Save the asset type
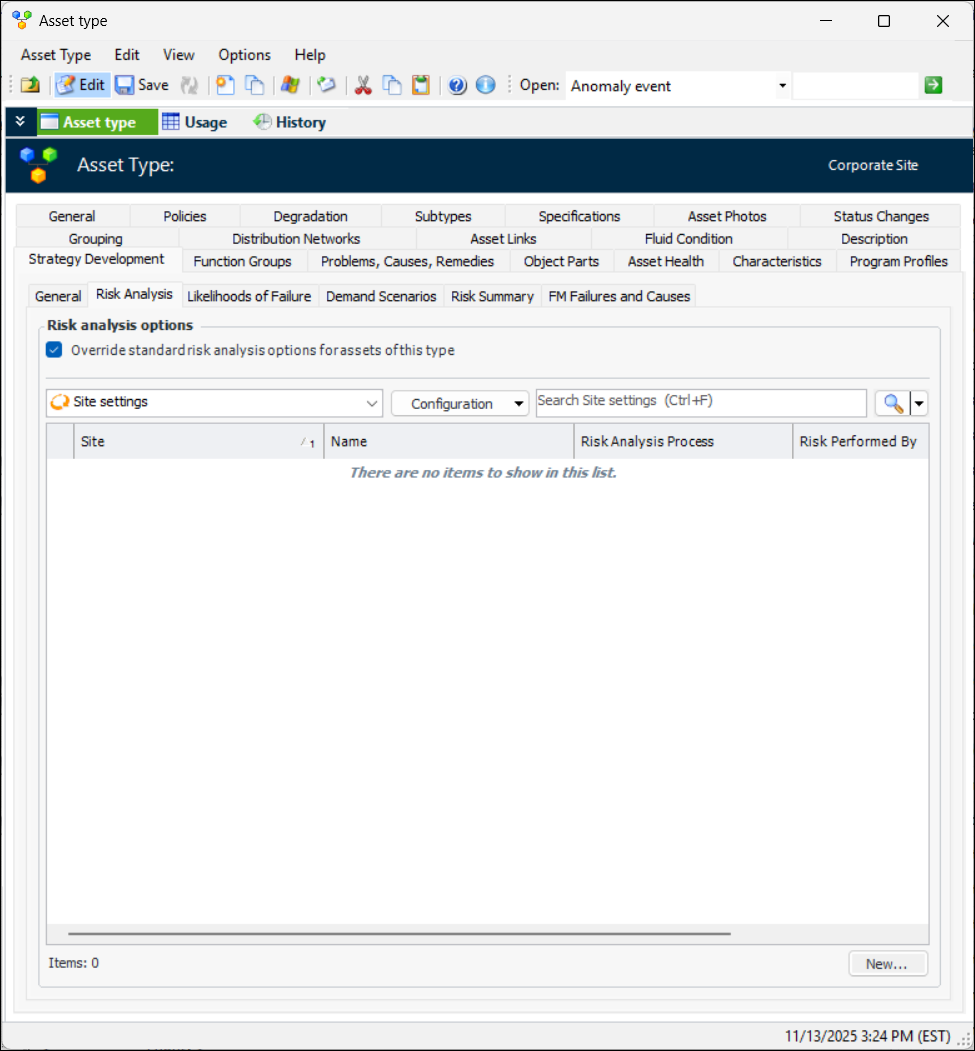The image size is (975, 1051). (x=142, y=85)
